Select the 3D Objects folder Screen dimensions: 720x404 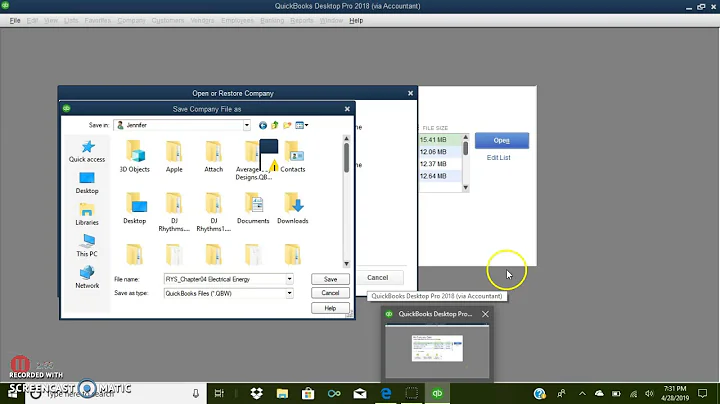point(135,157)
